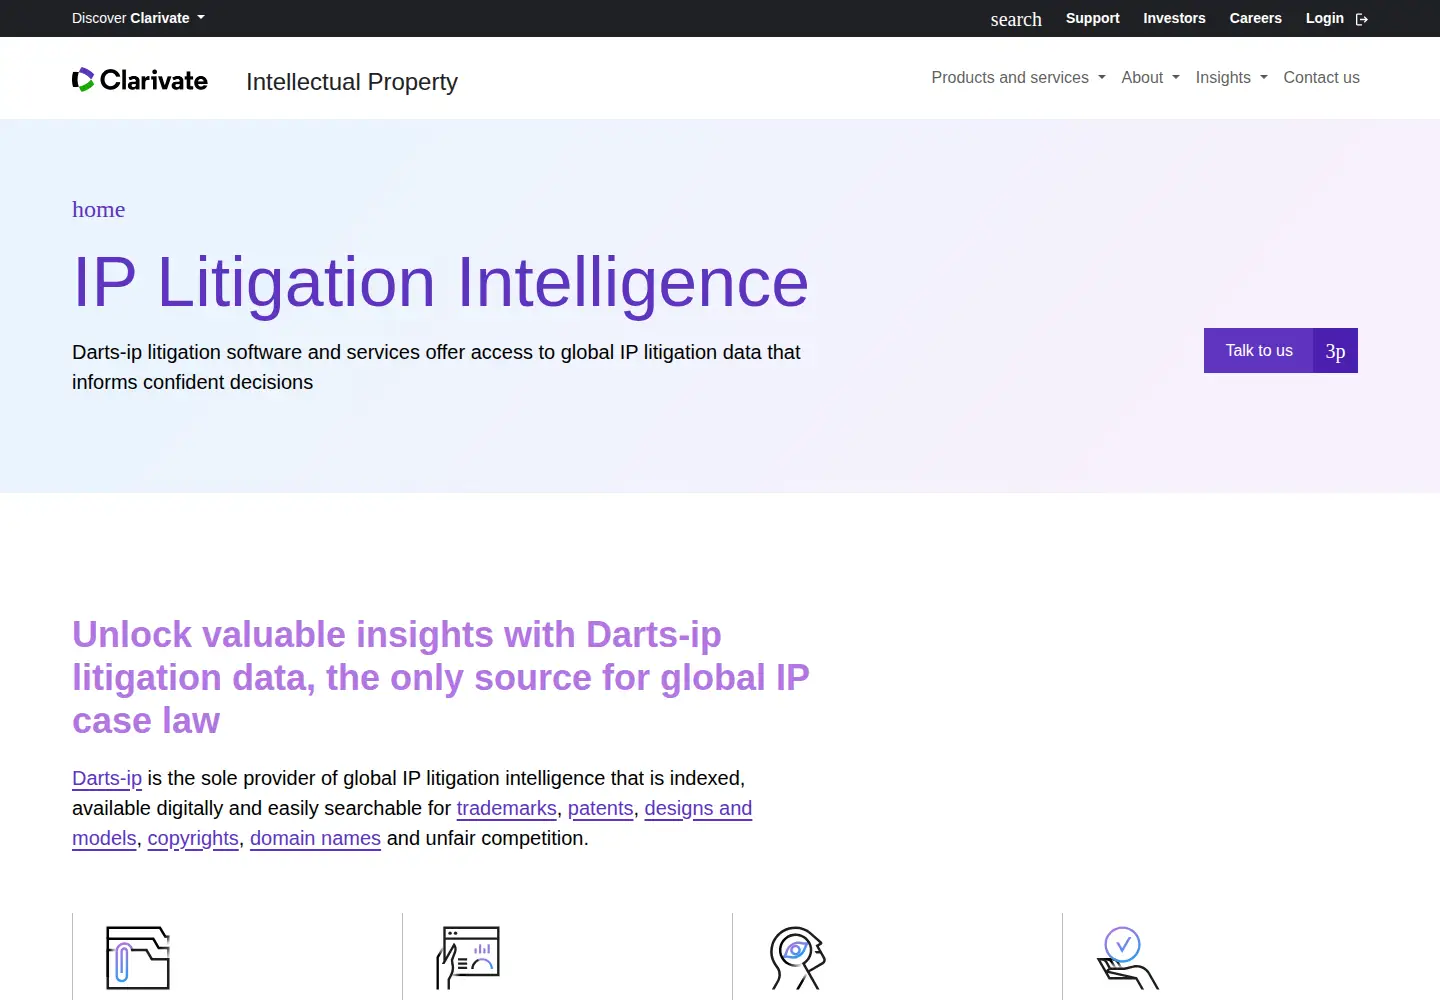The width and height of the screenshot is (1440, 1000).
Task: Expand the Products and services menu
Action: pyautogui.click(x=1018, y=78)
